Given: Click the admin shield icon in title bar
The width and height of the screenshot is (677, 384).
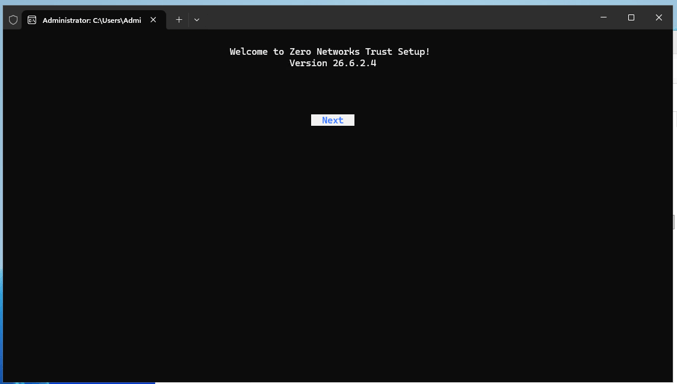Looking at the screenshot, I should [13, 20].
